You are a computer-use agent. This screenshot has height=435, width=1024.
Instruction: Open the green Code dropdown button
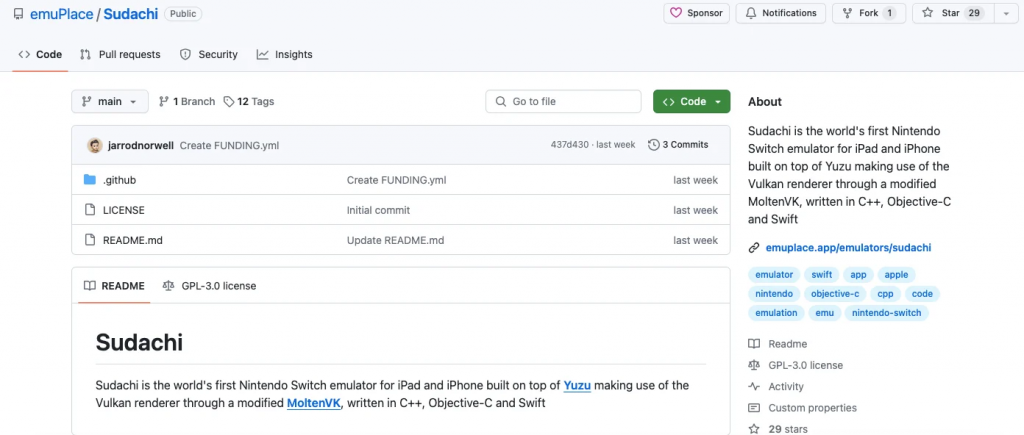pyautogui.click(x=692, y=101)
